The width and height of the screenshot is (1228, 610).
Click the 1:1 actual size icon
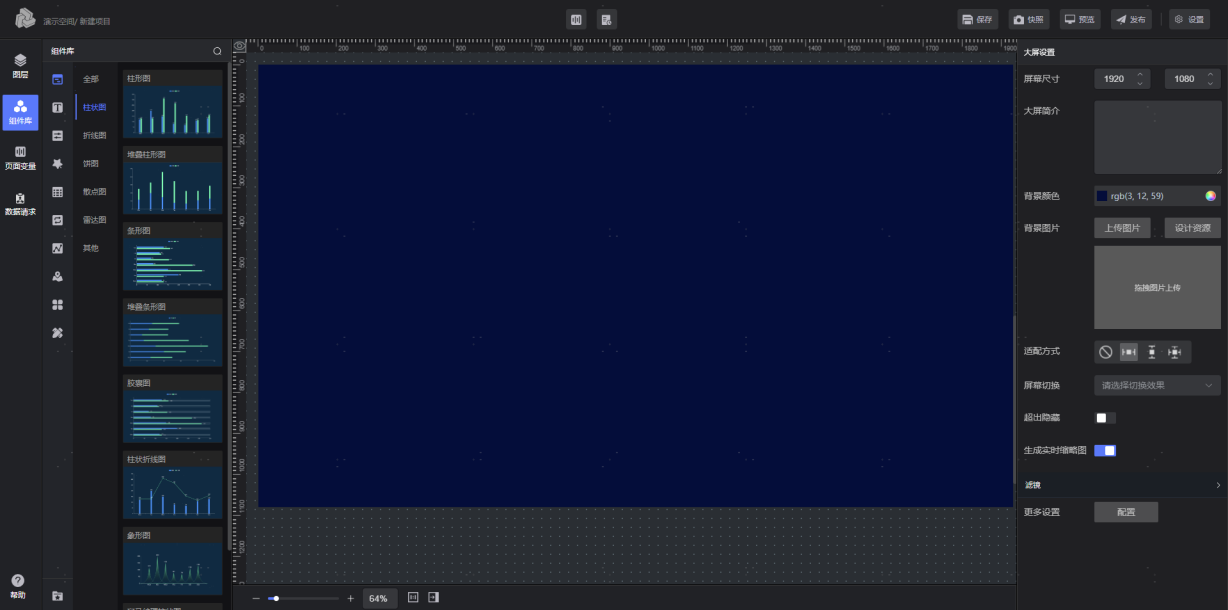point(413,597)
